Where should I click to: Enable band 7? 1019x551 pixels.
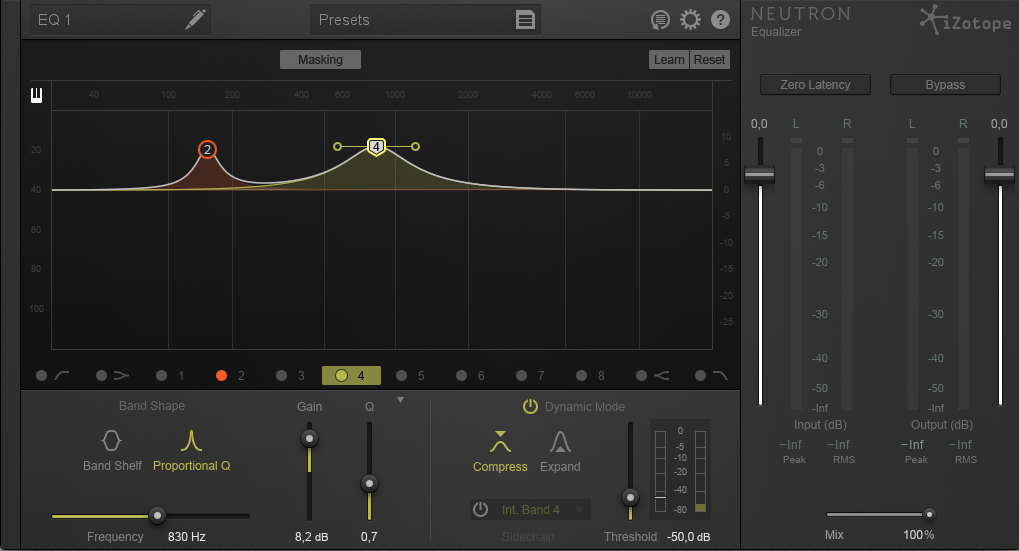(521, 376)
